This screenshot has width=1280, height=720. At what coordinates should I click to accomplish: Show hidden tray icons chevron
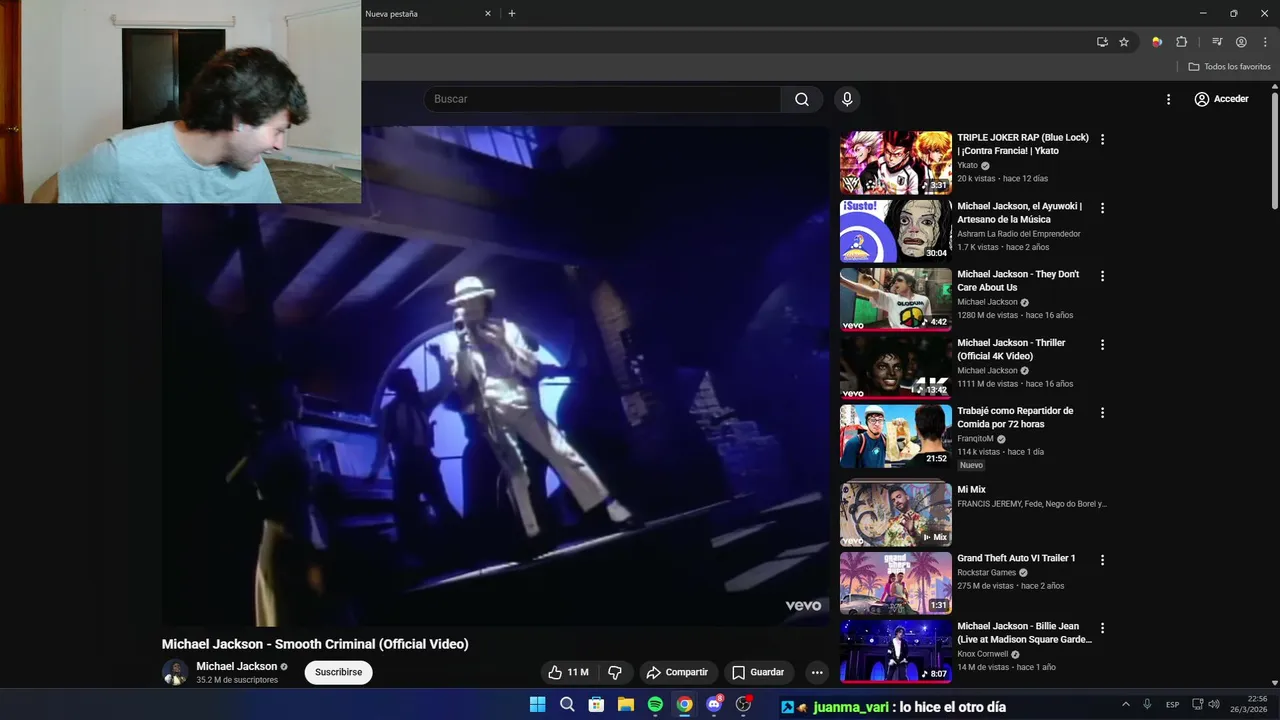pyautogui.click(x=1125, y=705)
